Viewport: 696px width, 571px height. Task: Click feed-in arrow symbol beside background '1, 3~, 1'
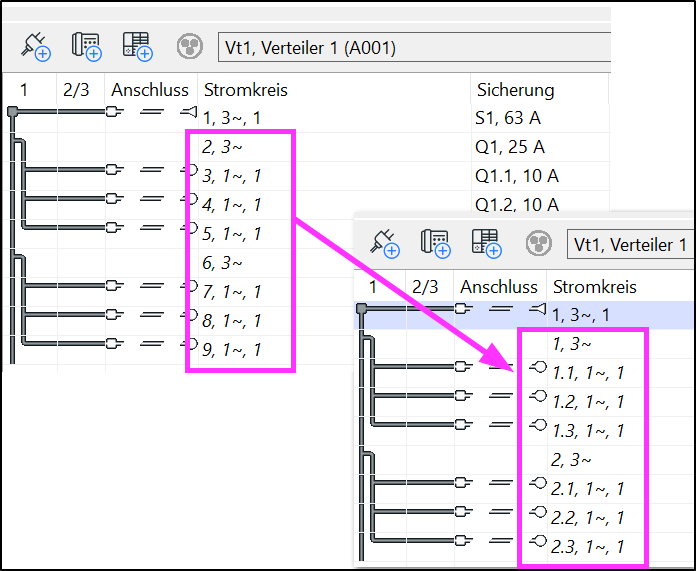(189, 111)
